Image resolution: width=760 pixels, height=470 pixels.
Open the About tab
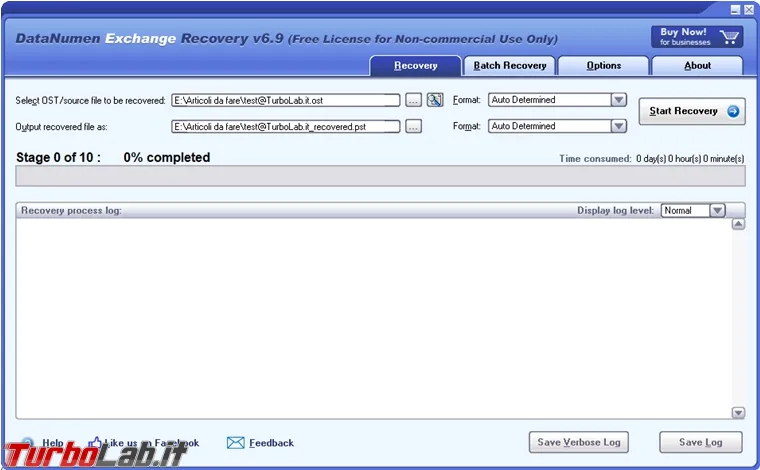tap(697, 66)
